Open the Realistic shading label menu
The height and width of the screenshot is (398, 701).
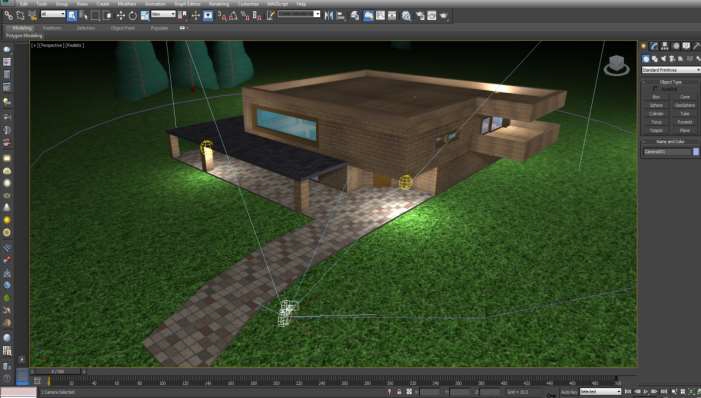(x=74, y=45)
